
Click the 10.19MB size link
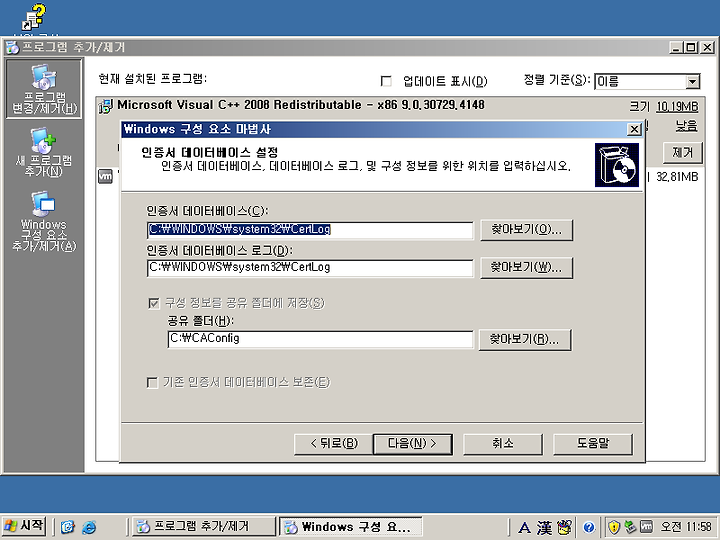pyautogui.click(x=677, y=107)
